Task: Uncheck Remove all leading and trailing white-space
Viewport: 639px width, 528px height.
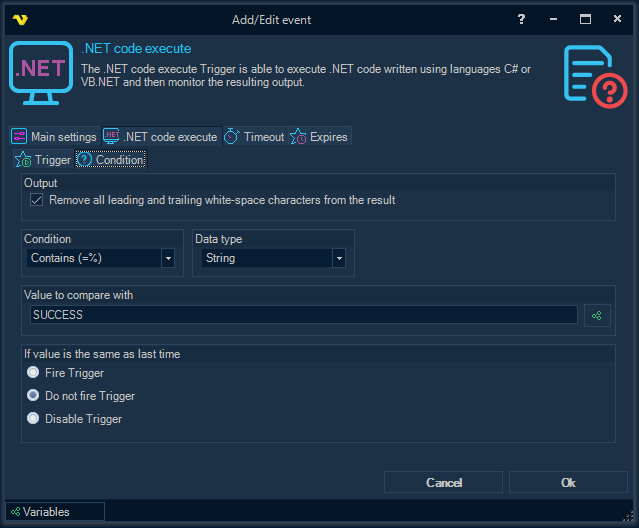Action: [37, 200]
